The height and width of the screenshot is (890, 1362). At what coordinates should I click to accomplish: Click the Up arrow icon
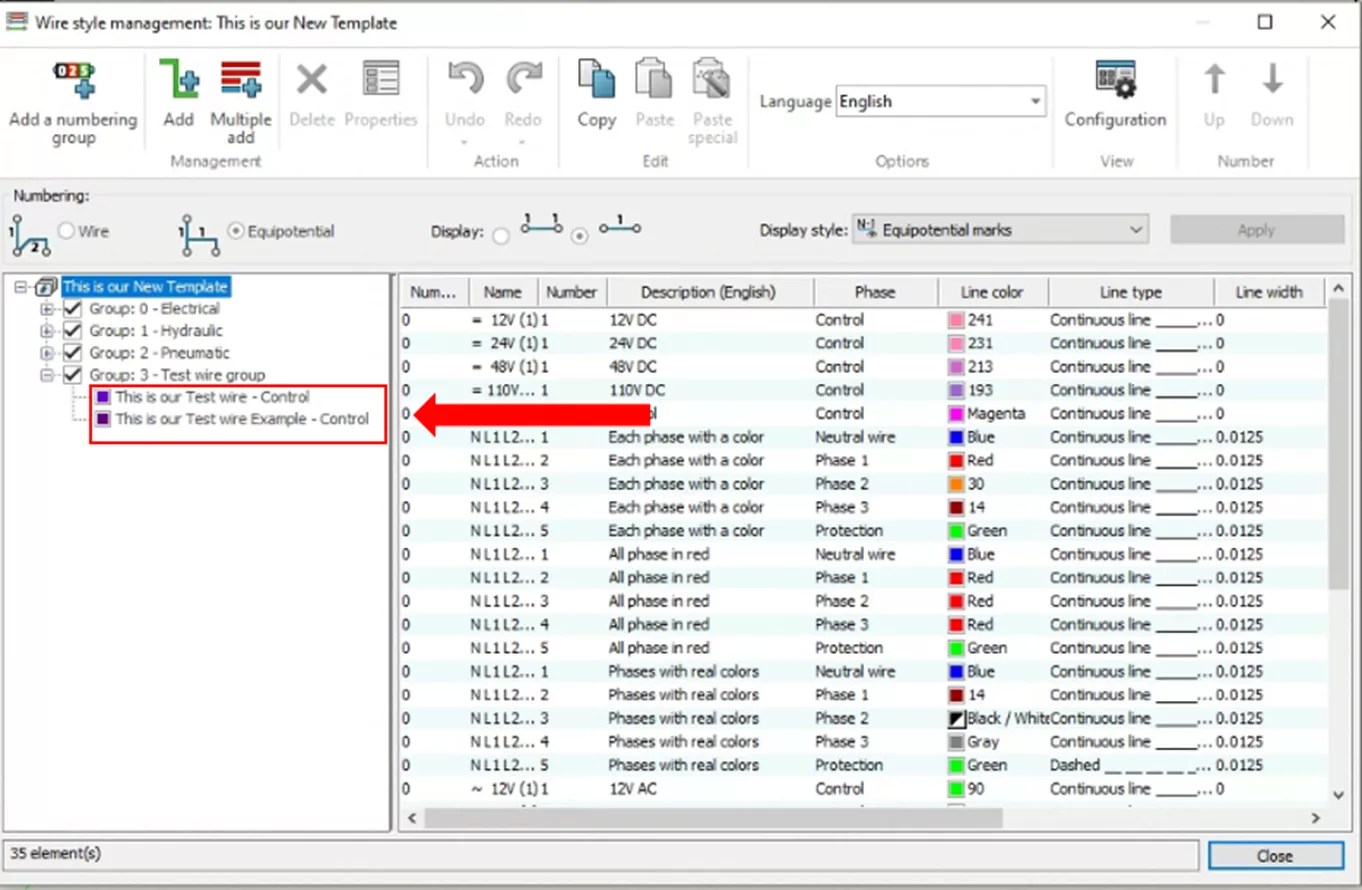pyautogui.click(x=1214, y=80)
